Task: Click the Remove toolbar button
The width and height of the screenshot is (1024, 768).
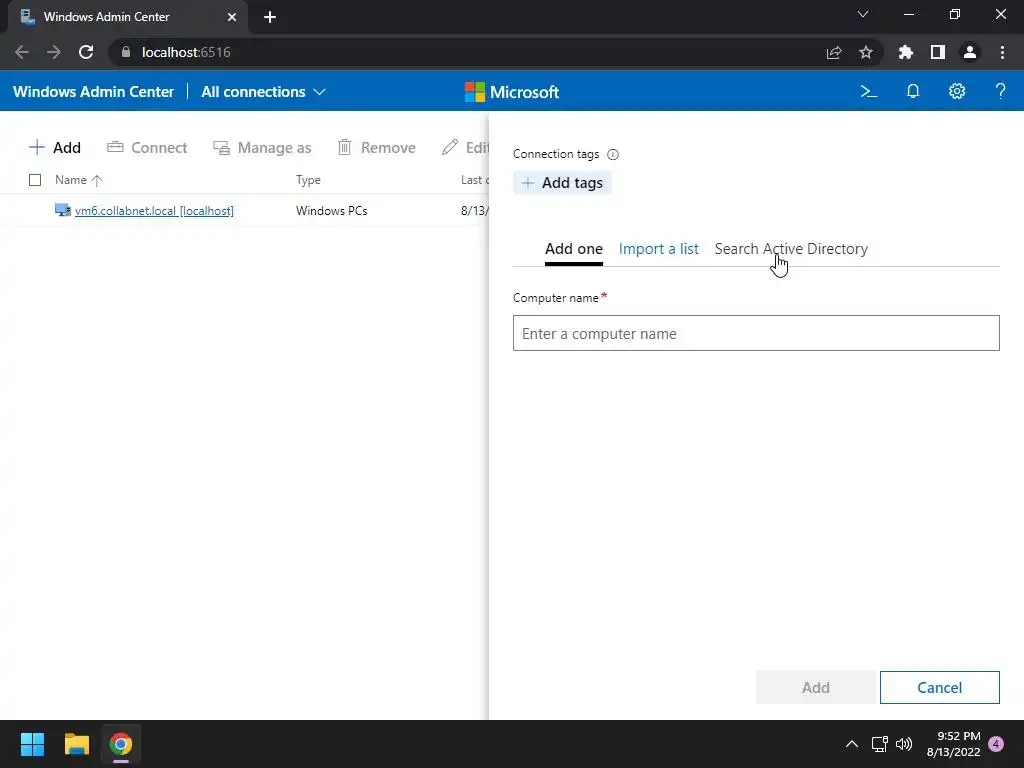Action: click(x=377, y=148)
